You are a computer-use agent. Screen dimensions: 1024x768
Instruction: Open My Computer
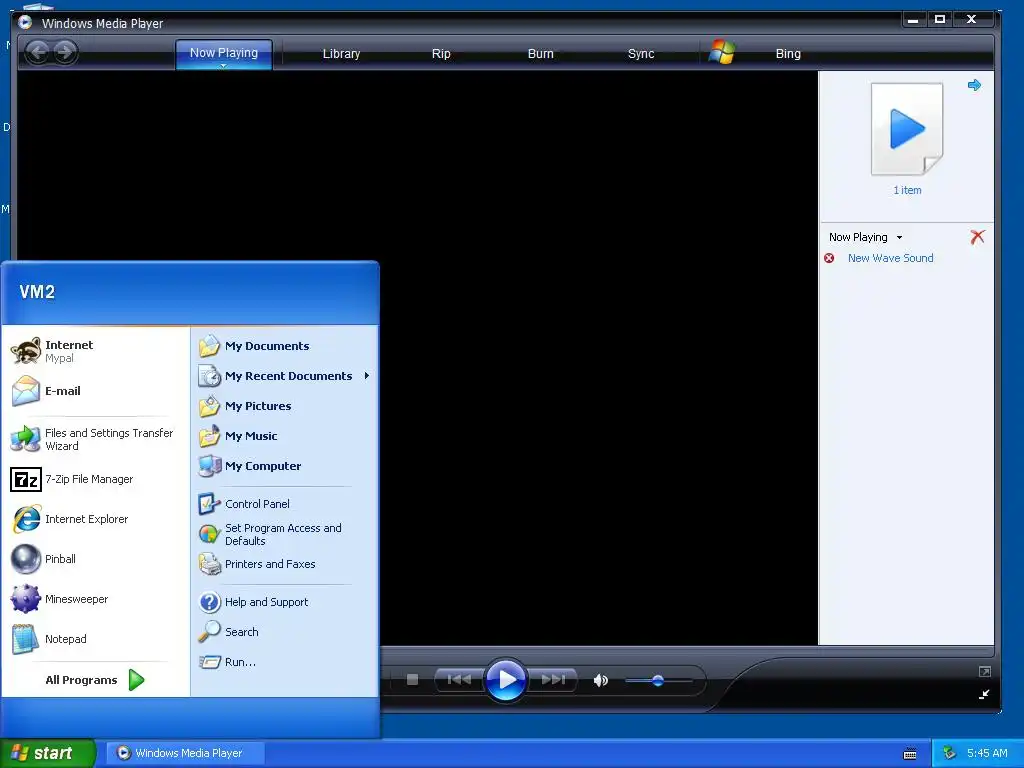coord(285,466)
